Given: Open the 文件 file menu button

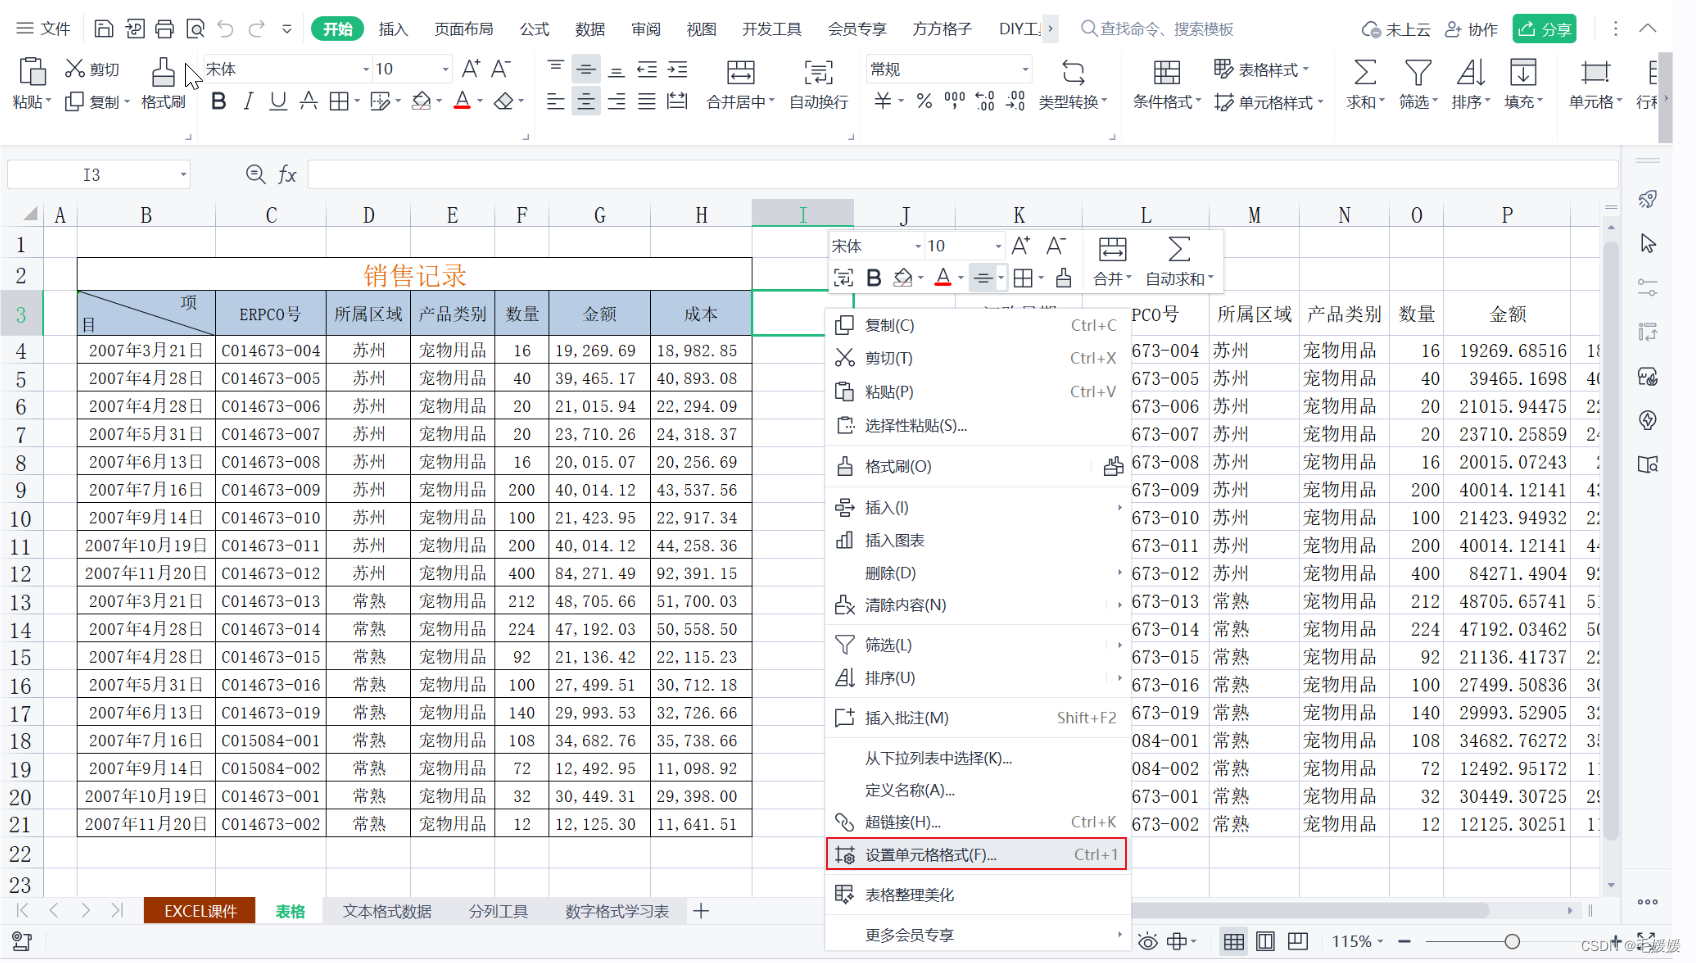Looking at the screenshot, I should 43,29.
